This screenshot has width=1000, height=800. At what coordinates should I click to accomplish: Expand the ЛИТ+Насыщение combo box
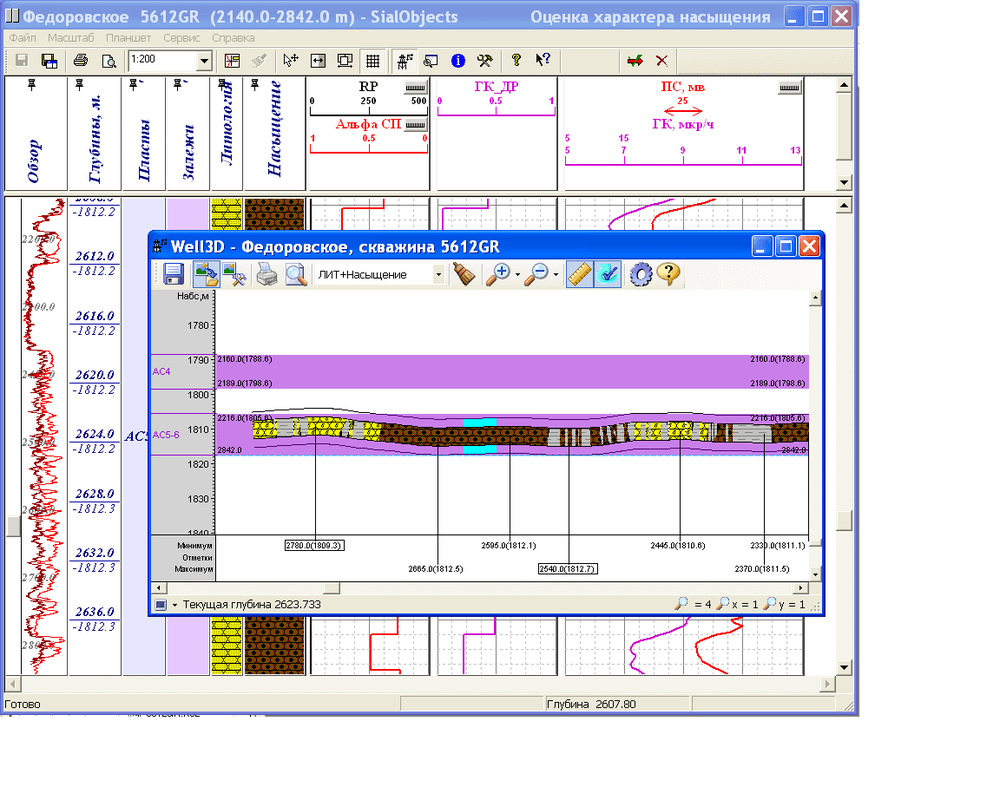[438, 275]
